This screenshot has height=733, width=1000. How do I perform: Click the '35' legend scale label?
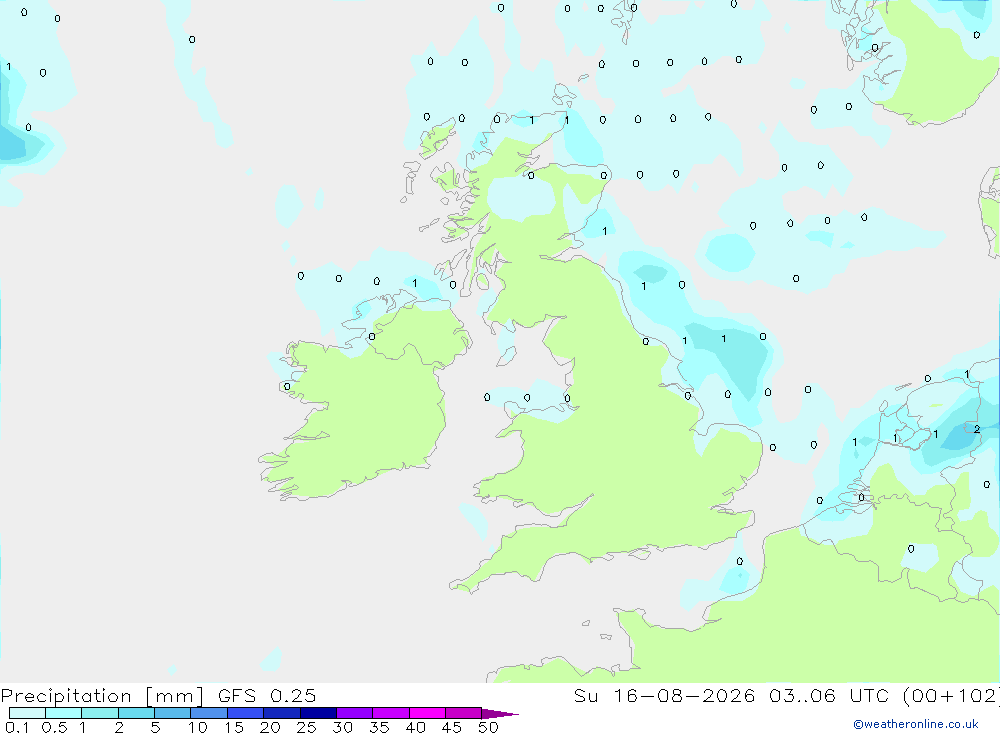(x=379, y=727)
